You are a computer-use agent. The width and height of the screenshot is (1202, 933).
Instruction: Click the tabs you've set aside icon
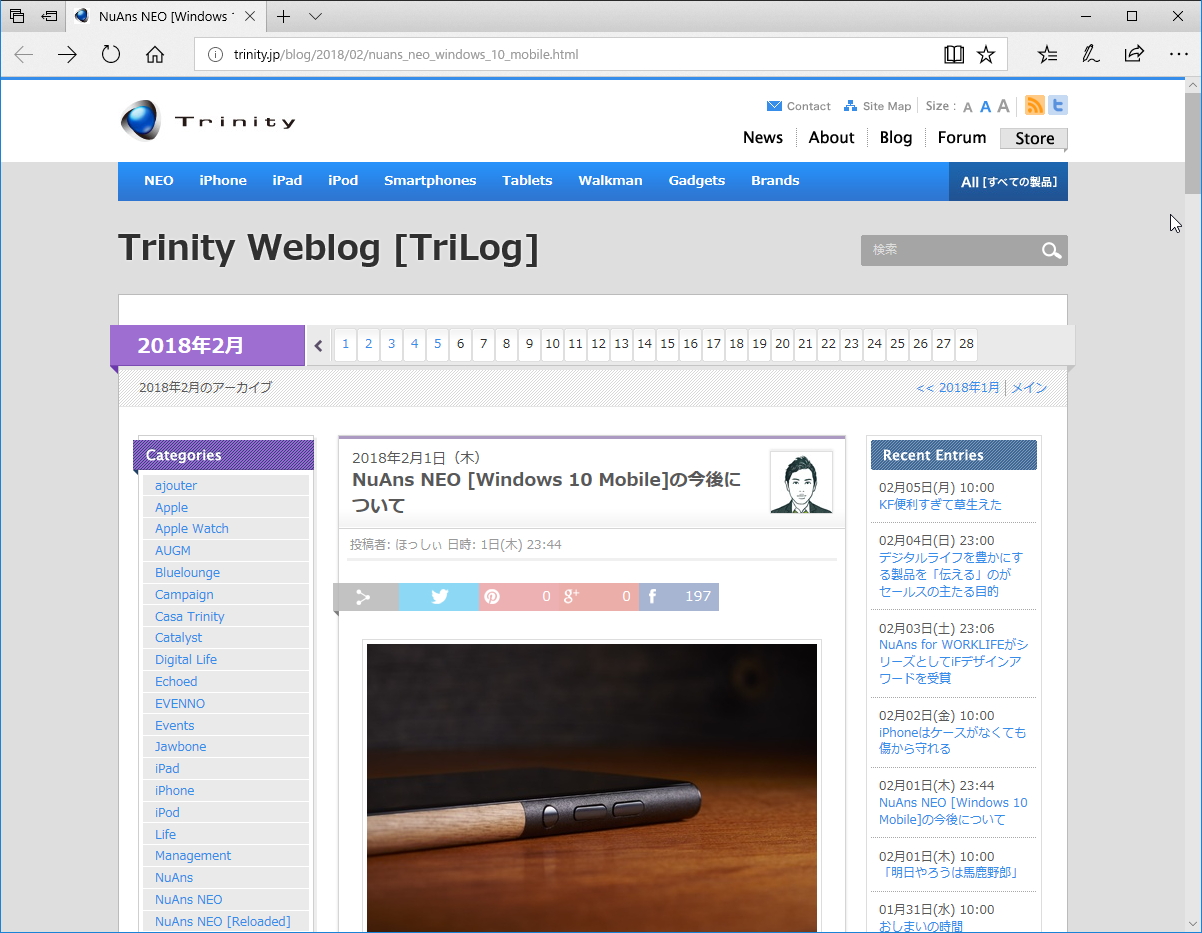[x=17, y=16]
